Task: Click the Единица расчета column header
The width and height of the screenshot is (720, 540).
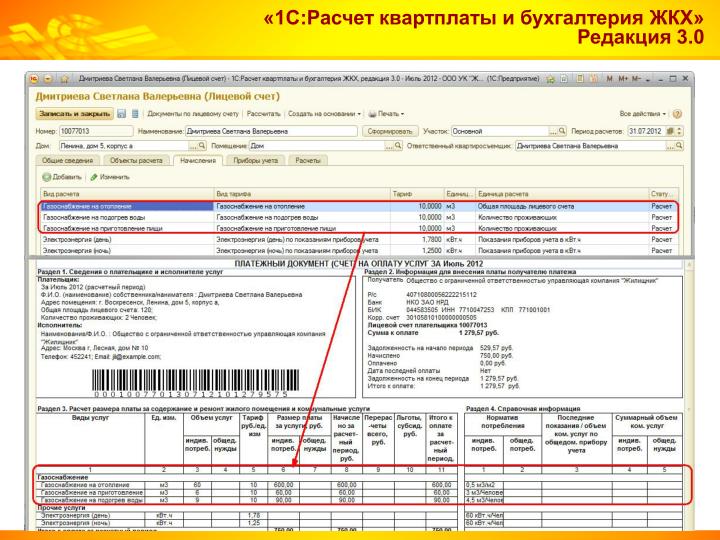Action: 562,194
